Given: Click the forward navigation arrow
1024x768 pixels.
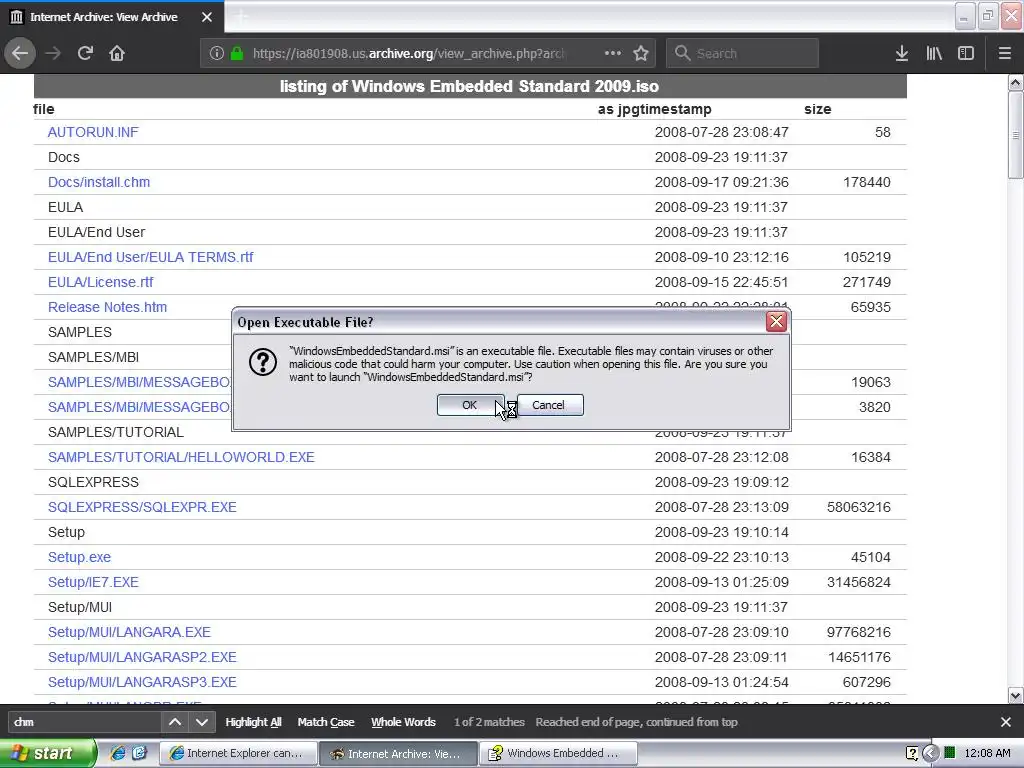Looking at the screenshot, I should 53,53.
